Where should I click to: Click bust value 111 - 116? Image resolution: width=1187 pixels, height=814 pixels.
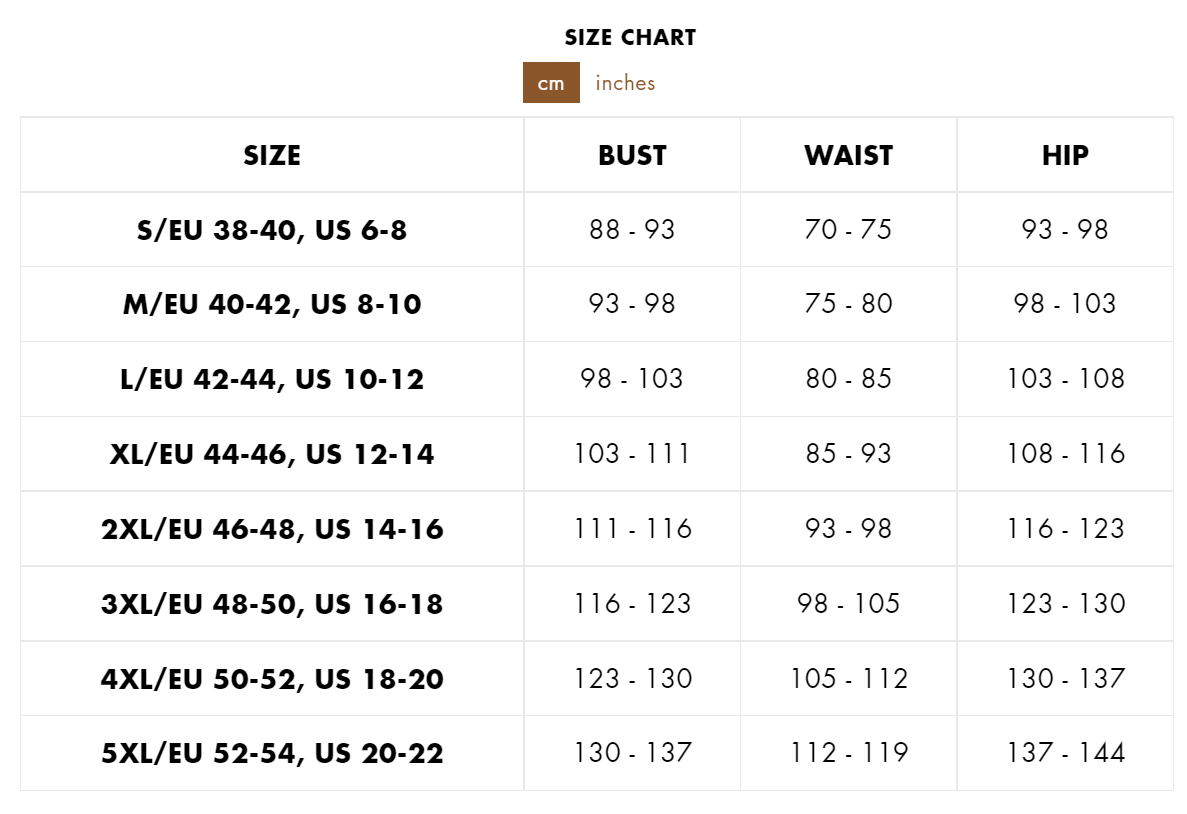(x=632, y=529)
